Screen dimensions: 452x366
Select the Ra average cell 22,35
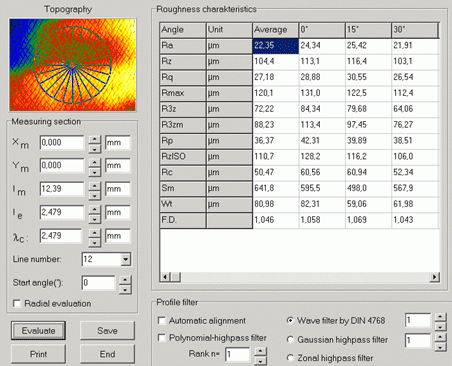click(275, 46)
